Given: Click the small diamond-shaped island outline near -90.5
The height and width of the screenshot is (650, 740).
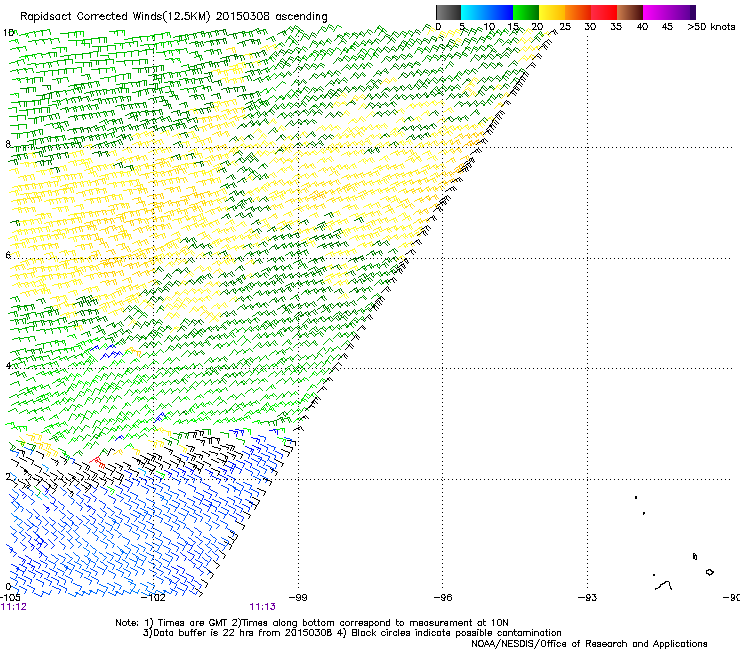Looking at the screenshot, I should (x=709, y=572).
